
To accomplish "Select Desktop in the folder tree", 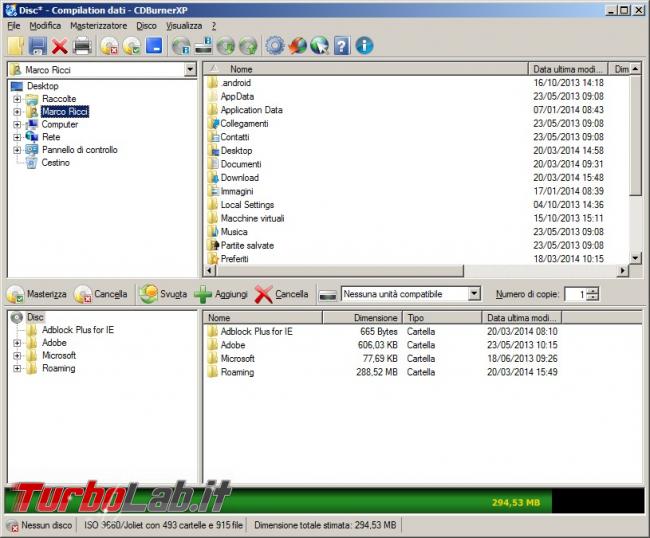I will click(x=43, y=86).
